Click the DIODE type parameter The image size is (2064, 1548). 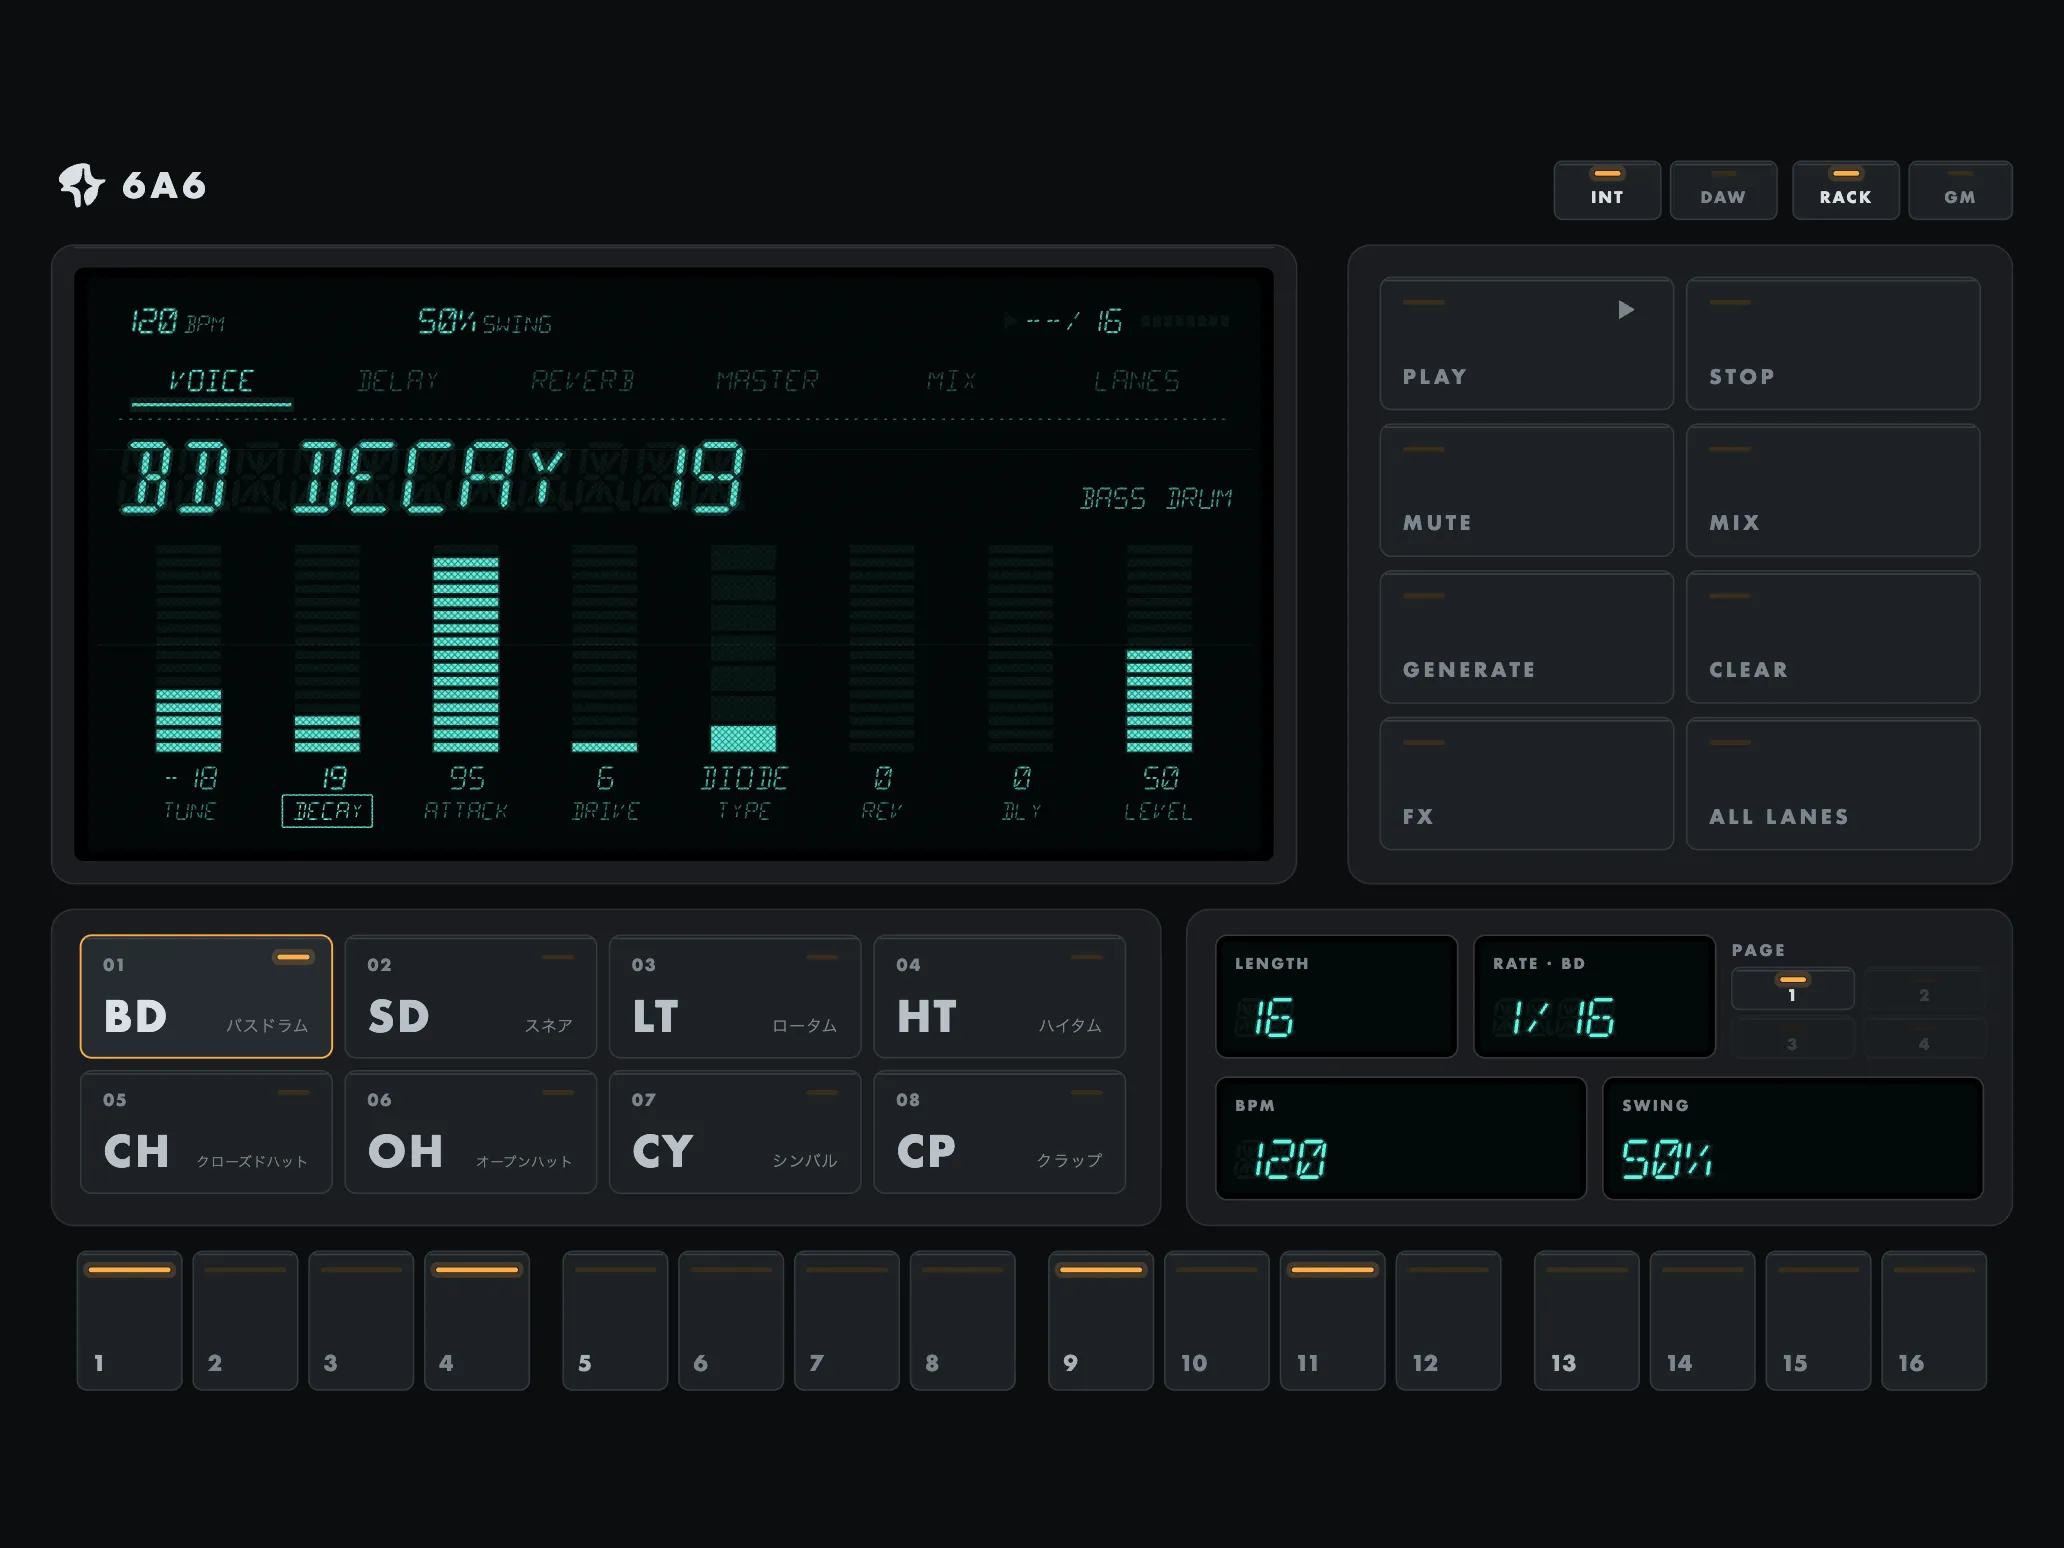click(x=744, y=778)
